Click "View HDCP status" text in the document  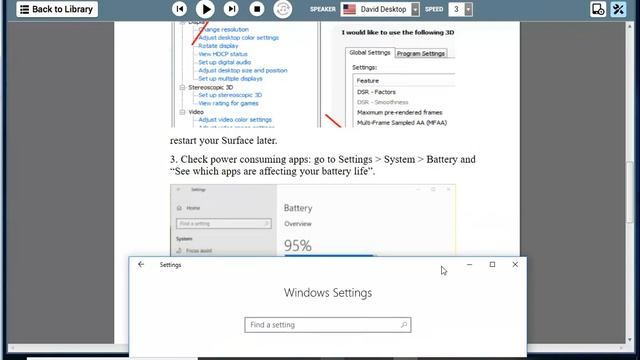[x=223, y=54]
